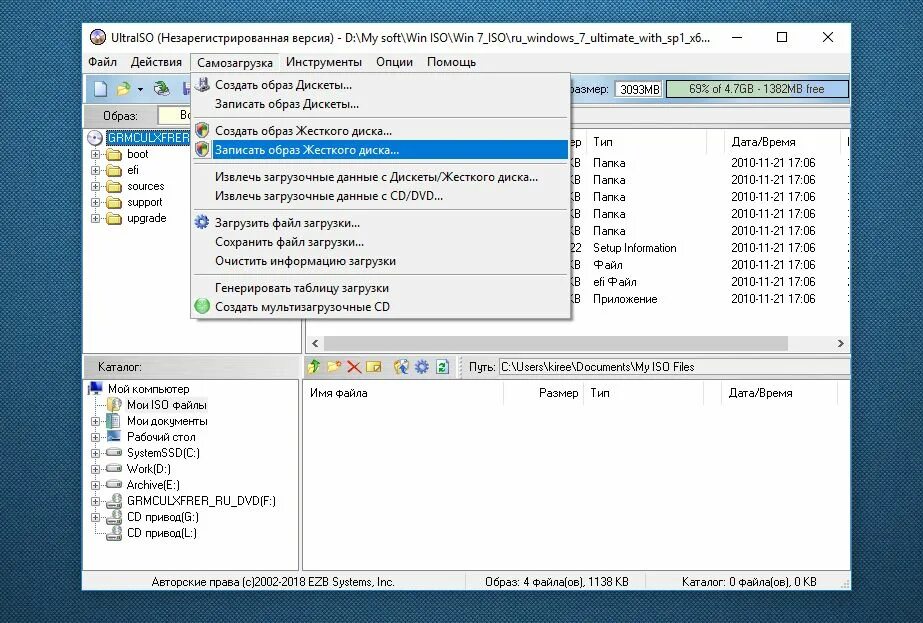Sort by Дата/Время column in catalog pane
This screenshot has width=923, height=623.
click(x=779, y=393)
